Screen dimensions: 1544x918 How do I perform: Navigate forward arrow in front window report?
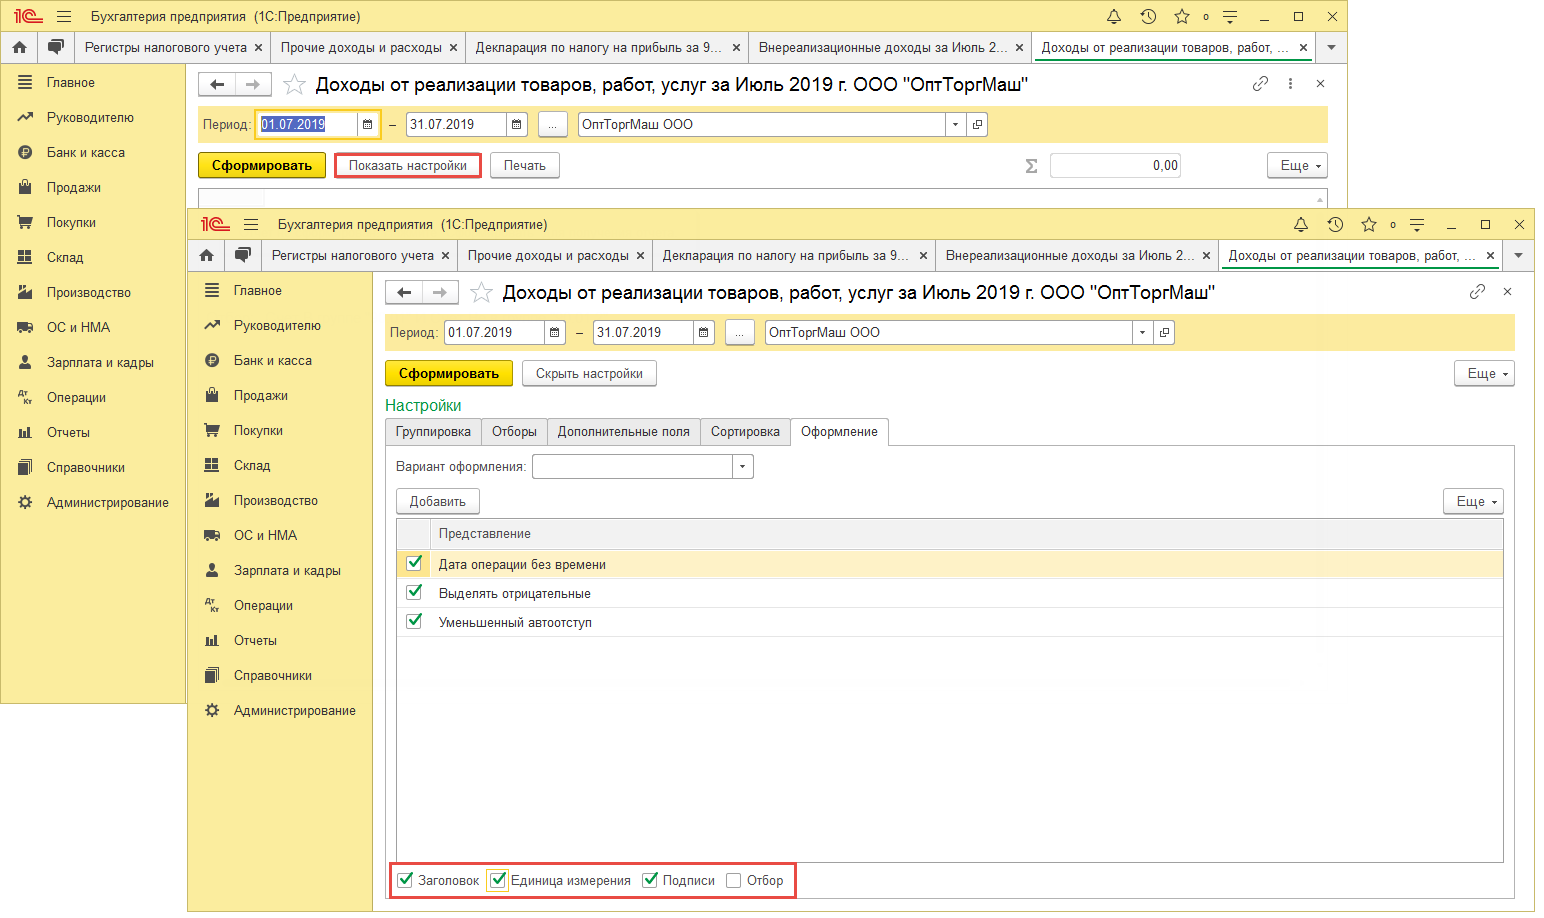click(440, 293)
